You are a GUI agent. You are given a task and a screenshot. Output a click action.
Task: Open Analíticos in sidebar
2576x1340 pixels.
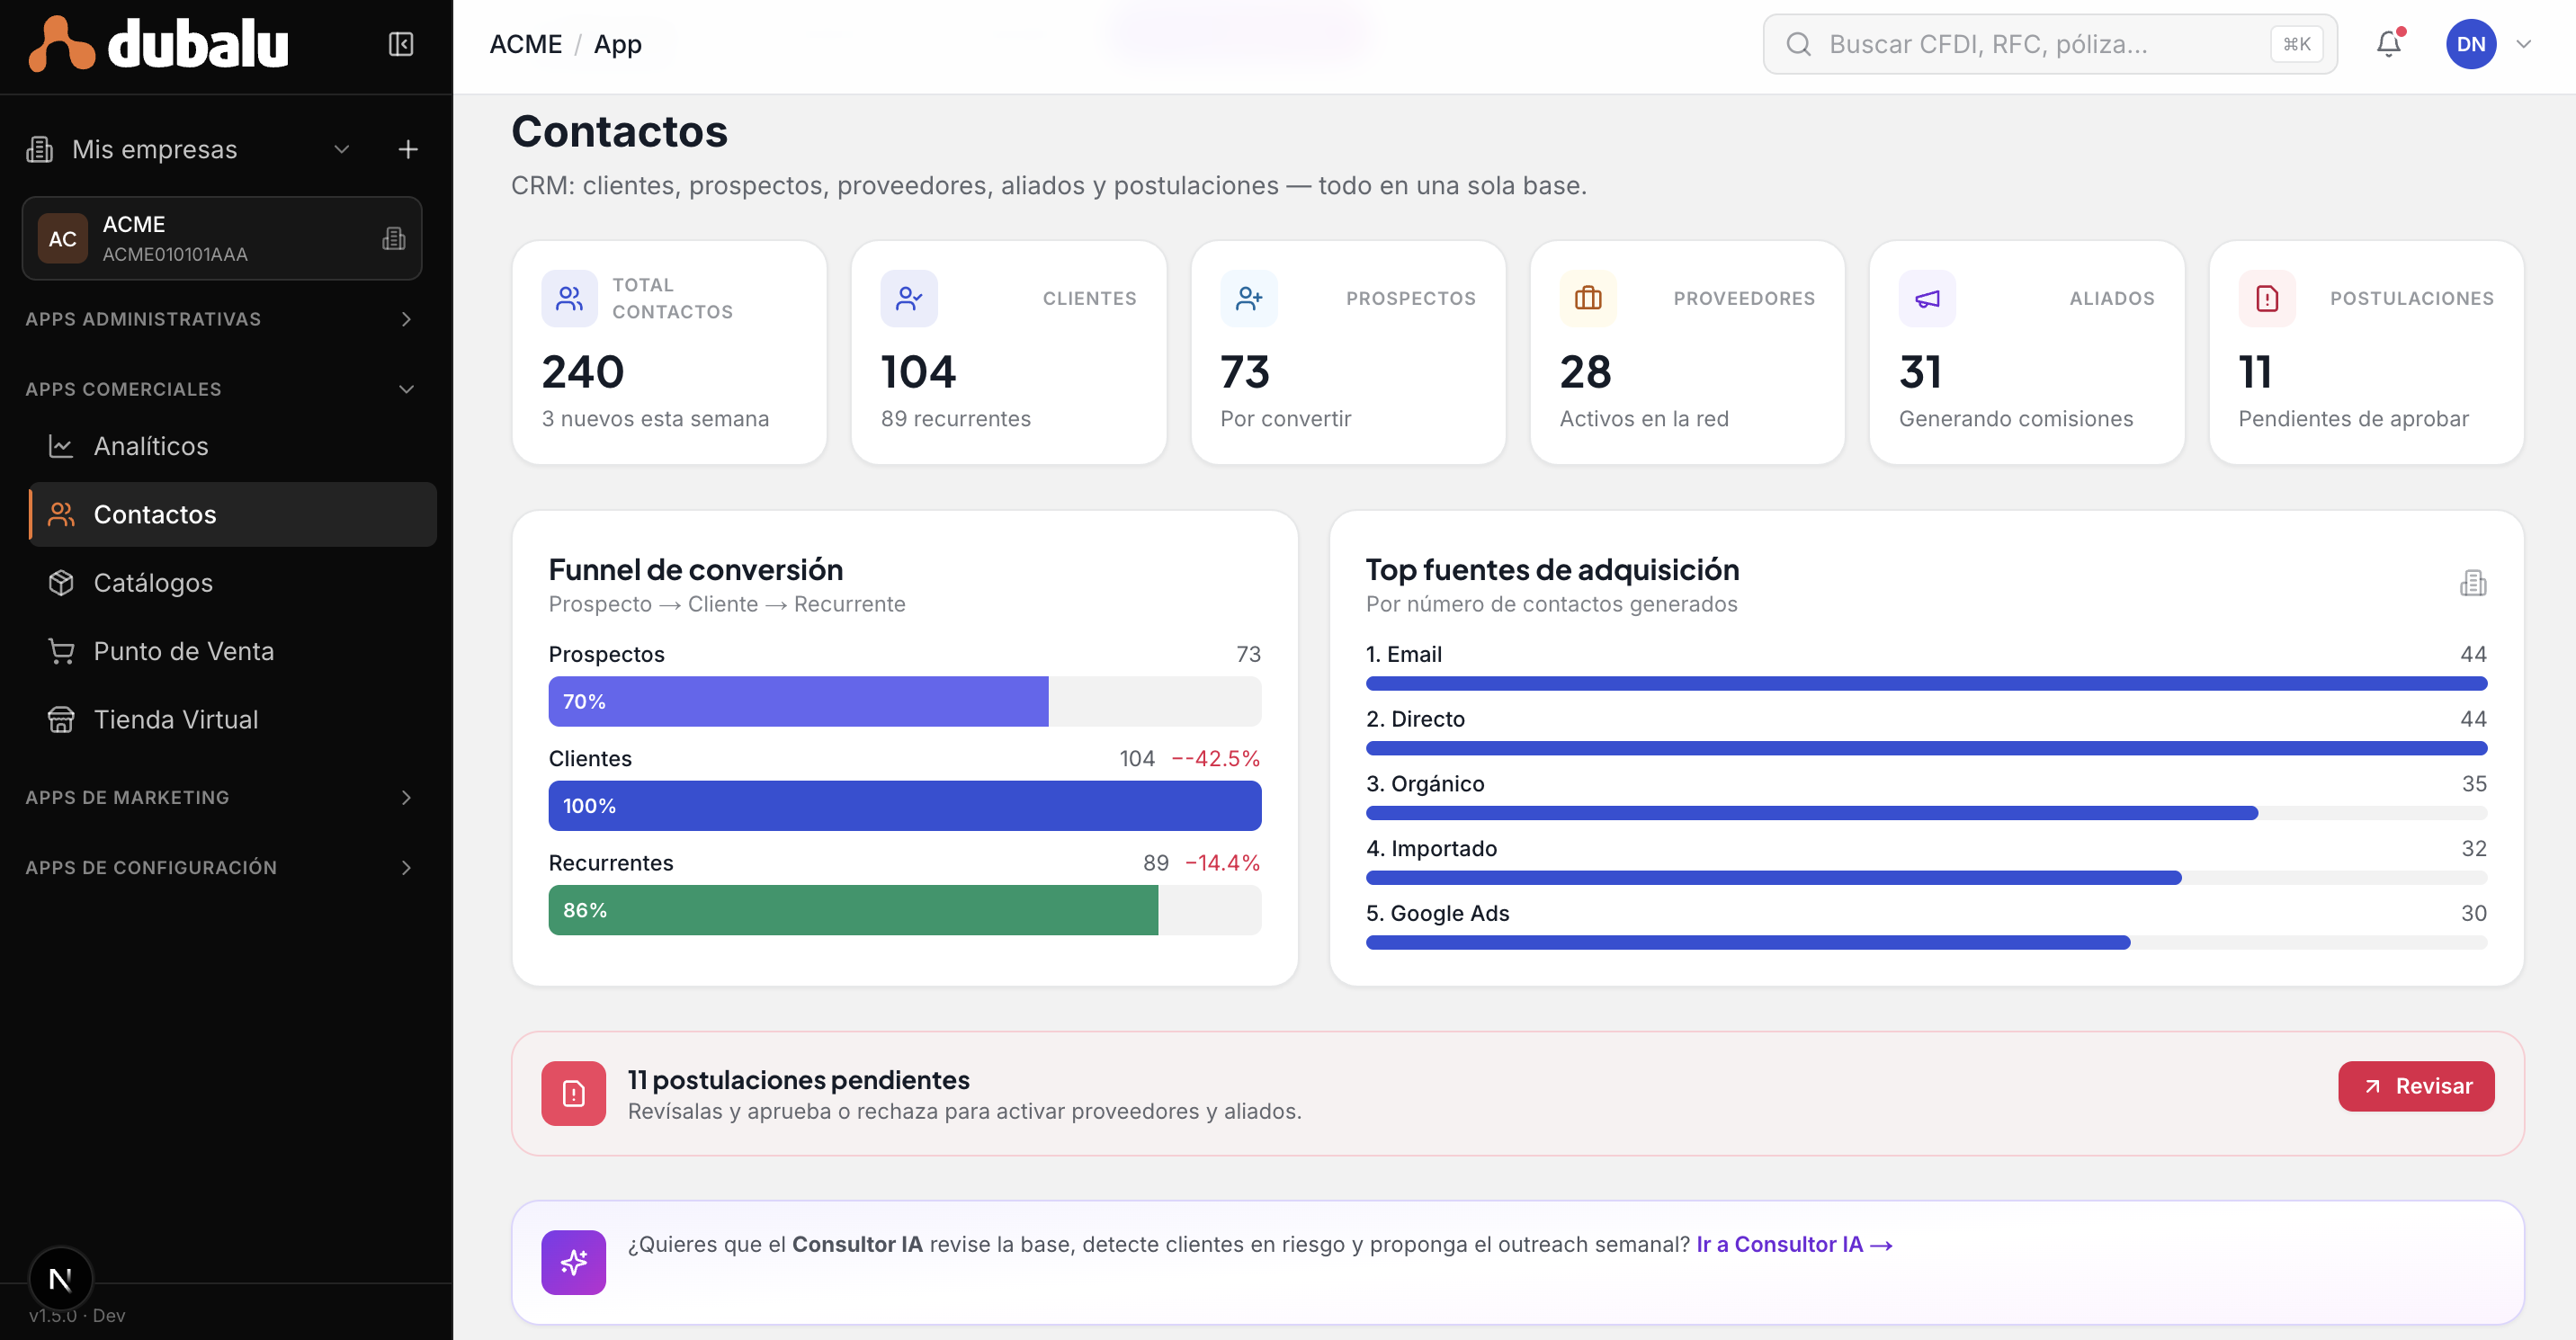point(232,446)
